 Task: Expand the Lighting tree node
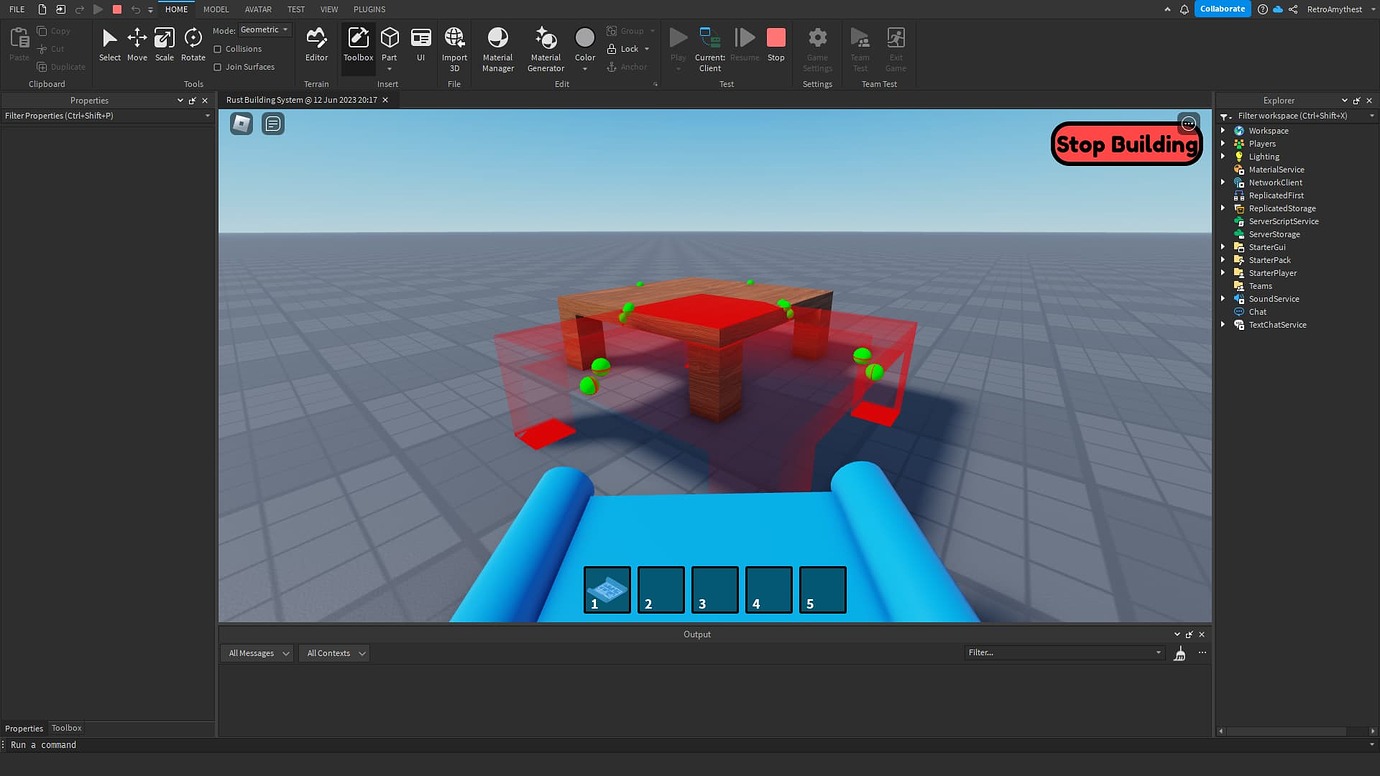tap(1223, 157)
